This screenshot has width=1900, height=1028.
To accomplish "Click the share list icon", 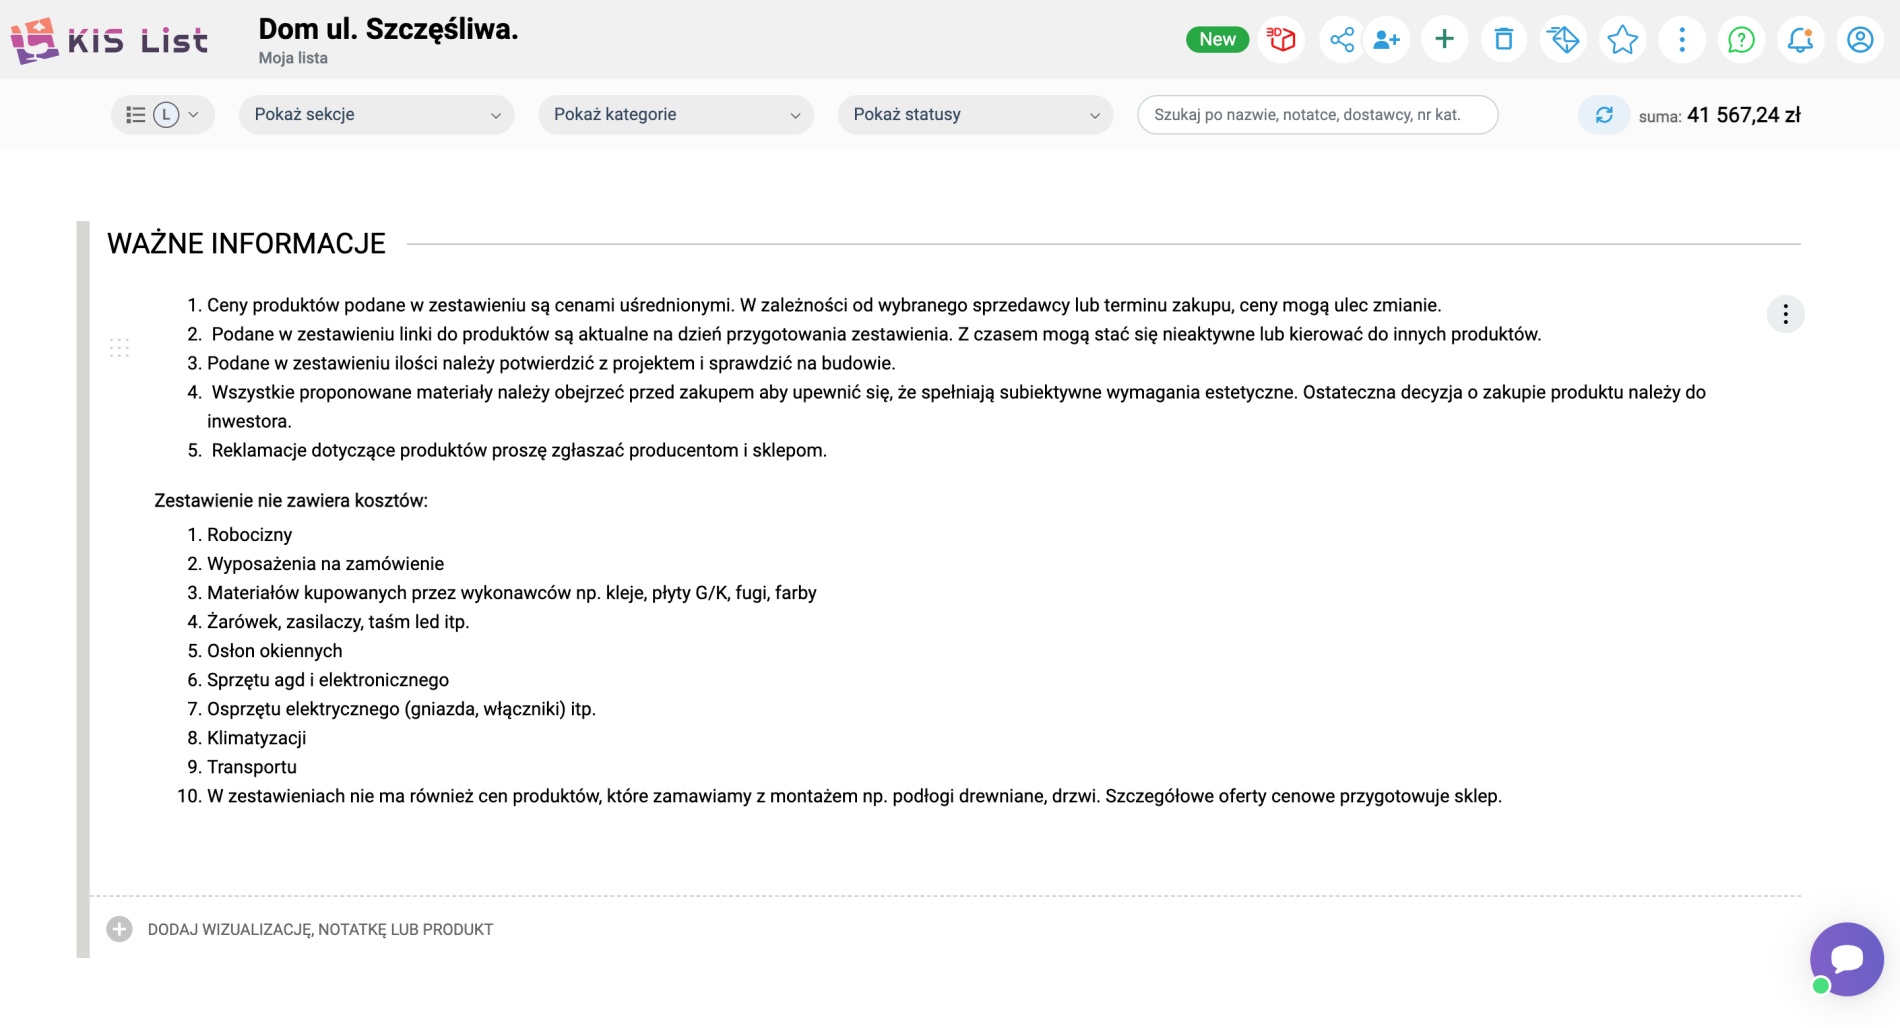I will pos(1342,40).
